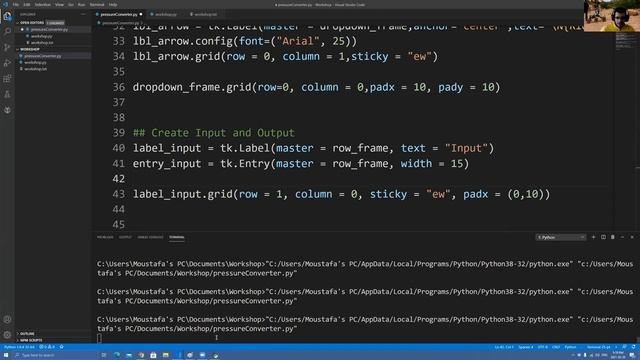Screen dimensions: 640x360
Task: Open the Testing flask view
Action: click(x=7, y=94)
